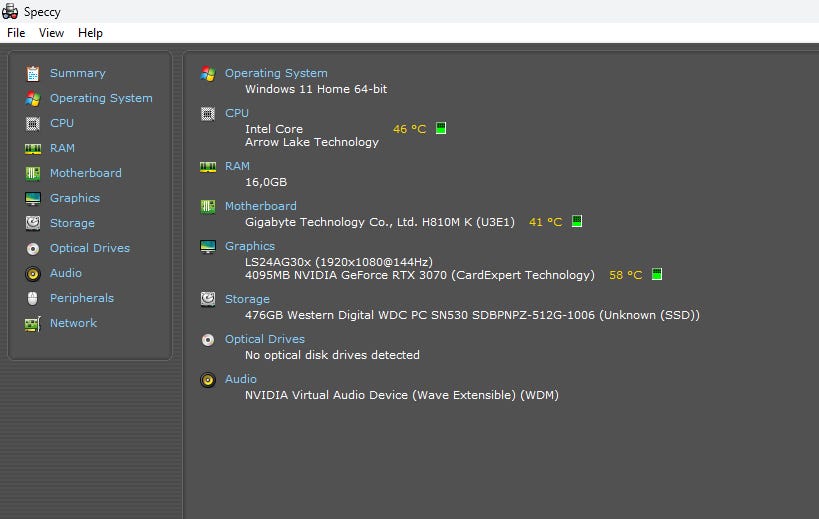Select Operating System in the sidebar list

tap(101, 98)
